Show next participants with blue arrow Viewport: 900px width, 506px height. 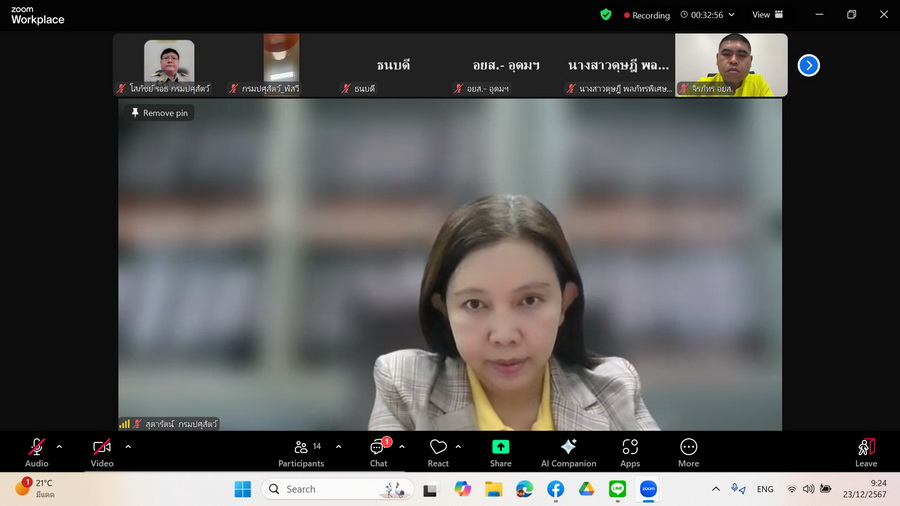(x=809, y=65)
